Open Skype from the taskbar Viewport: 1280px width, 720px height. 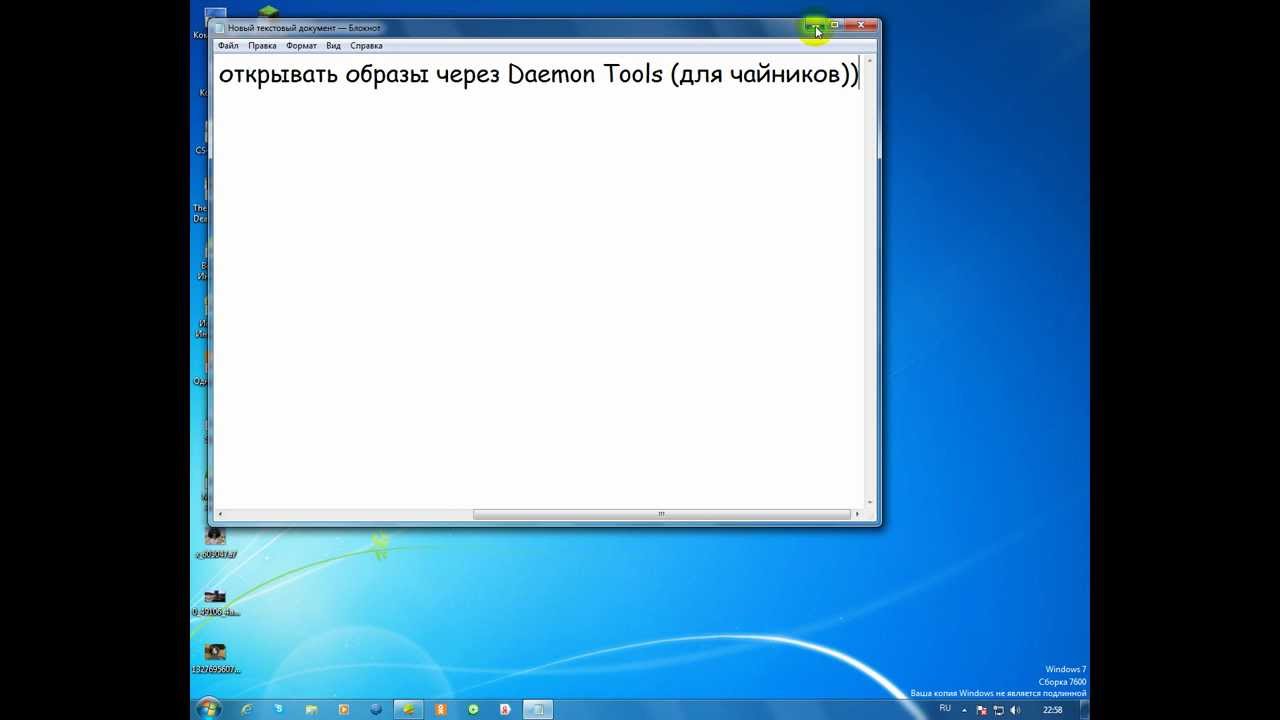pyautogui.click(x=279, y=709)
